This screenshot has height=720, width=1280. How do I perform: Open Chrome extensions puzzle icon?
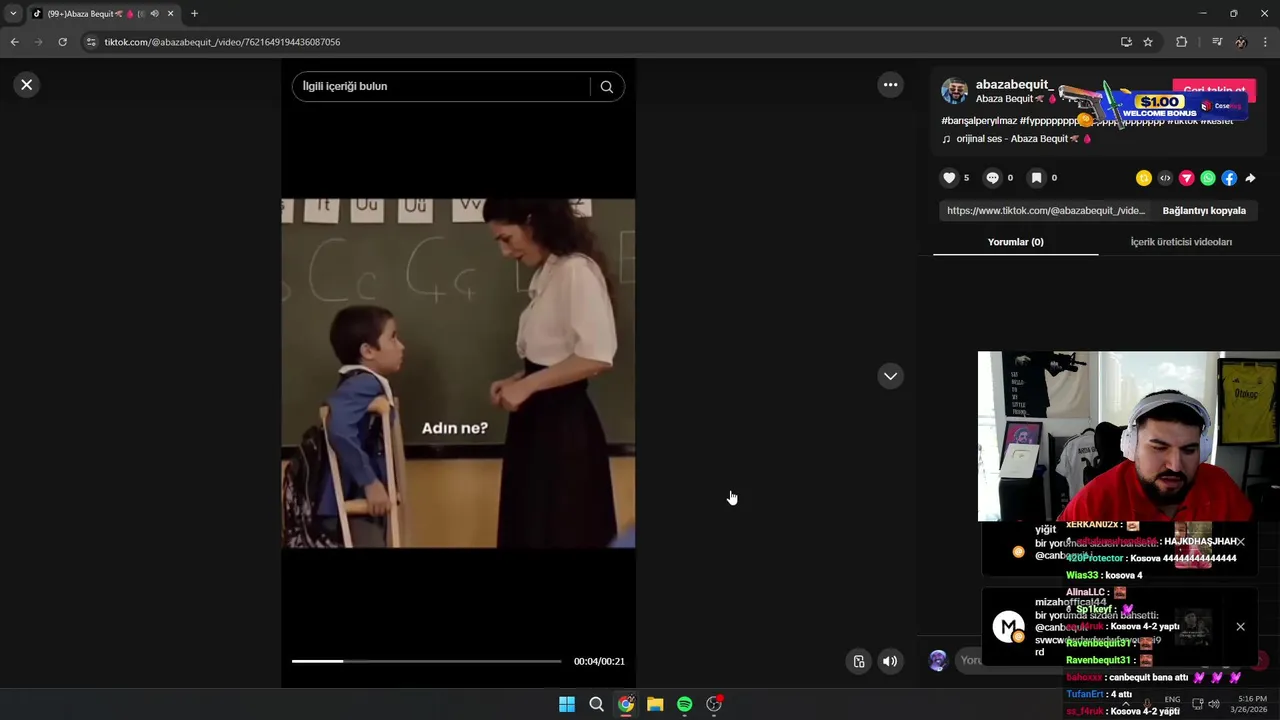tap(1181, 42)
